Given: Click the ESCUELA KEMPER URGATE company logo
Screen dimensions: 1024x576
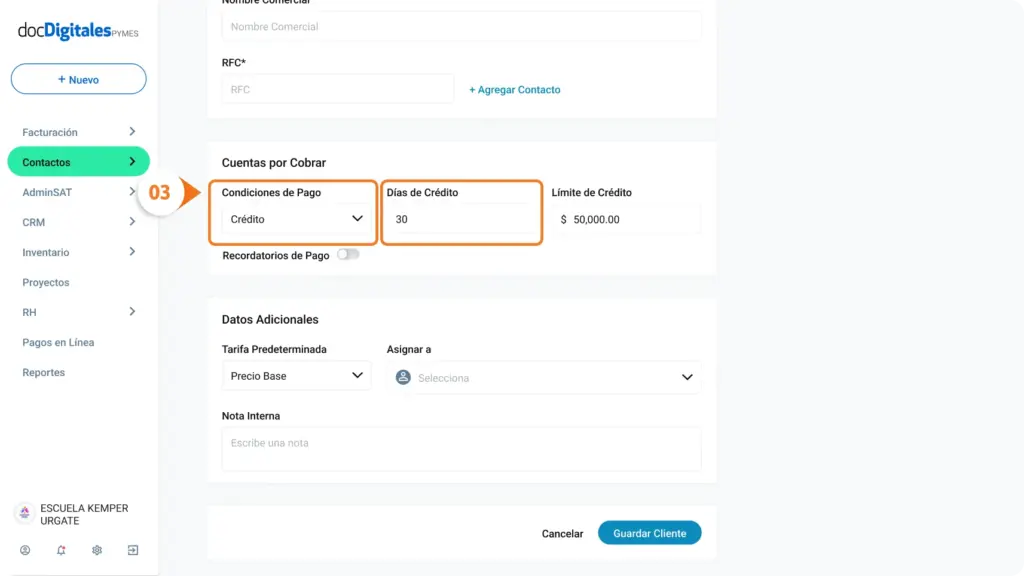Looking at the screenshot, I should (25, 513).
